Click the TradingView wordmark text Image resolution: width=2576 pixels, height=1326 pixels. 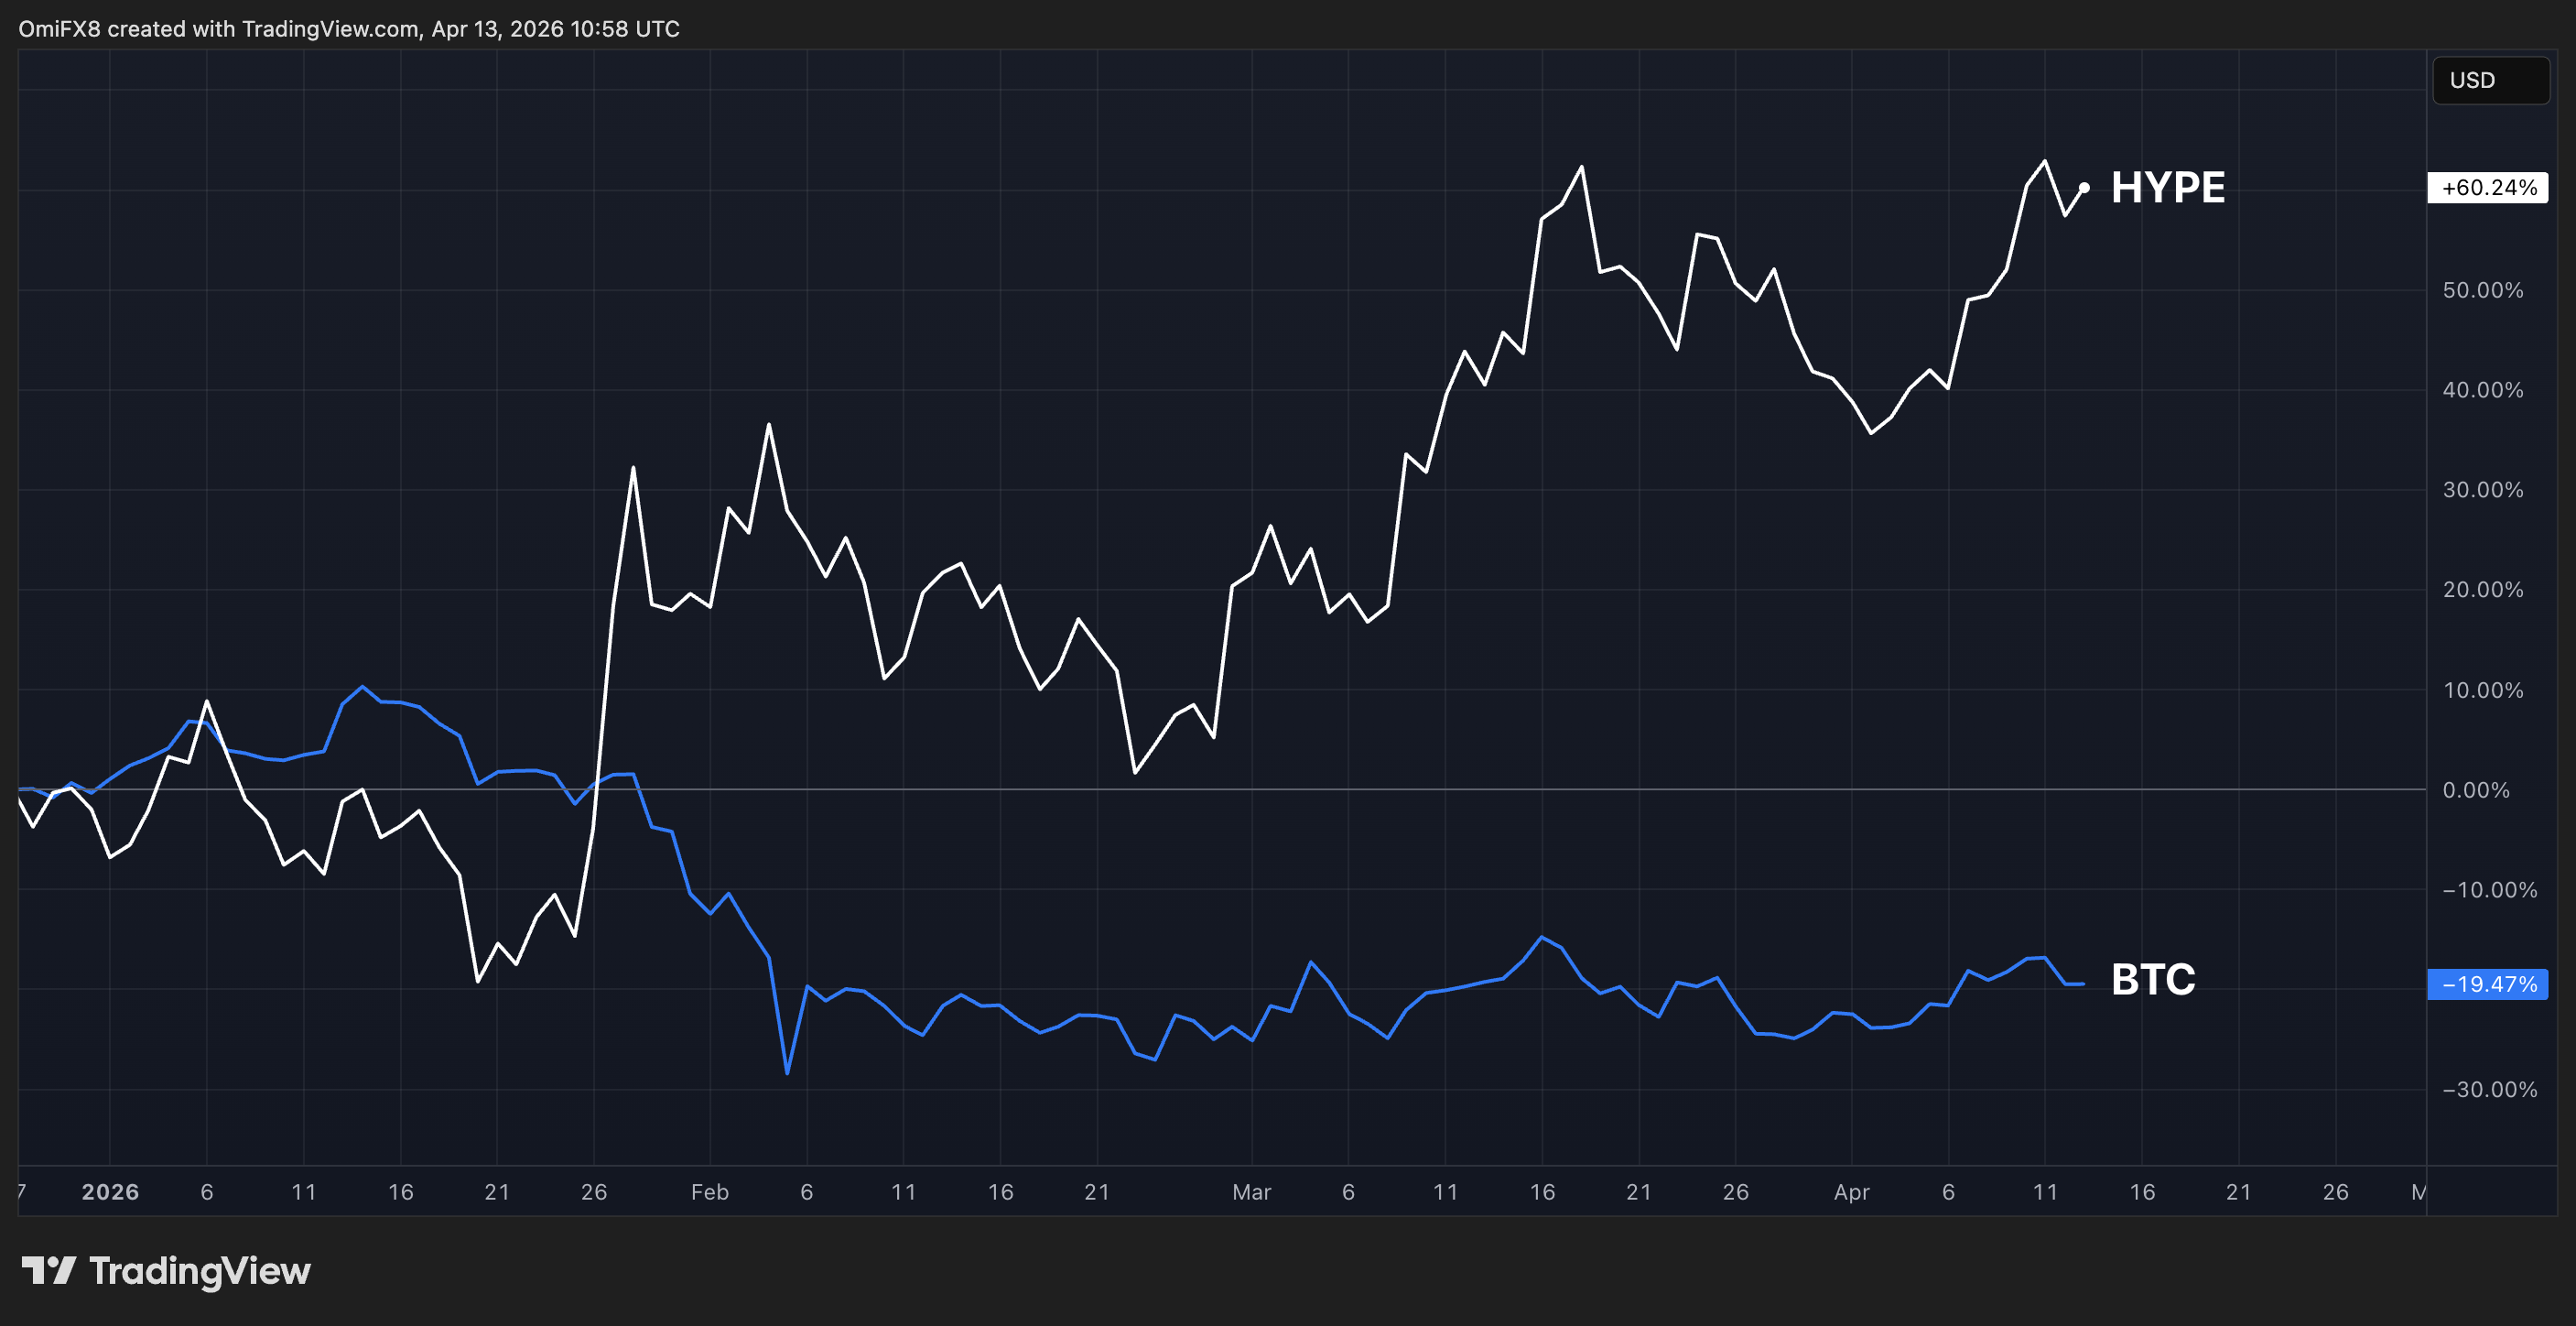click(200, 1270)
